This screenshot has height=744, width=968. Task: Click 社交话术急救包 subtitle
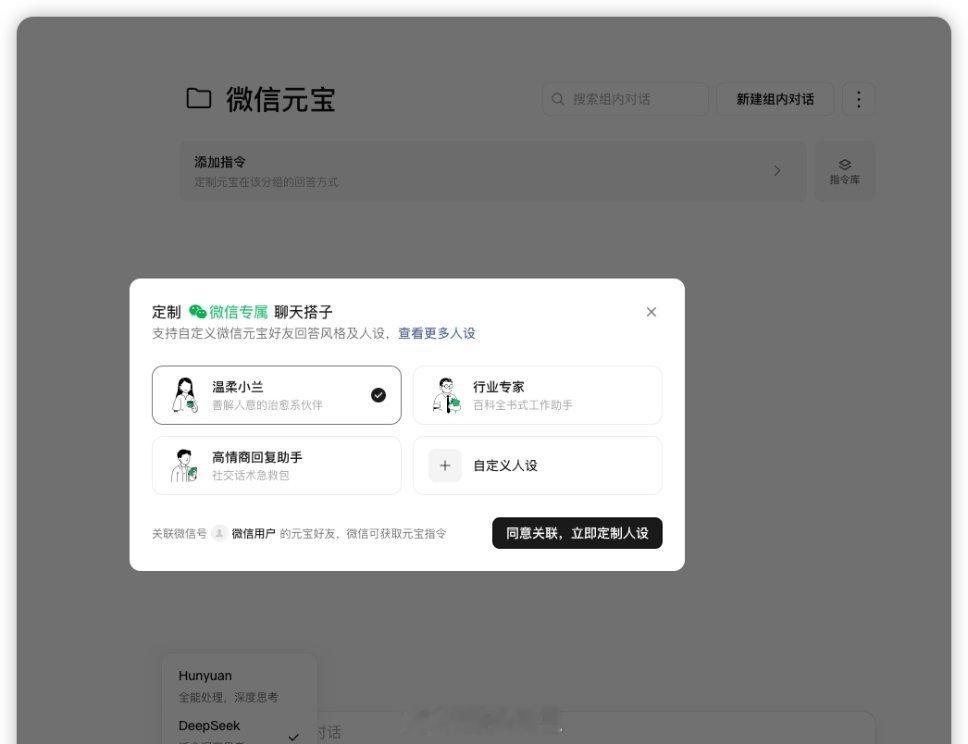point(250,475)
